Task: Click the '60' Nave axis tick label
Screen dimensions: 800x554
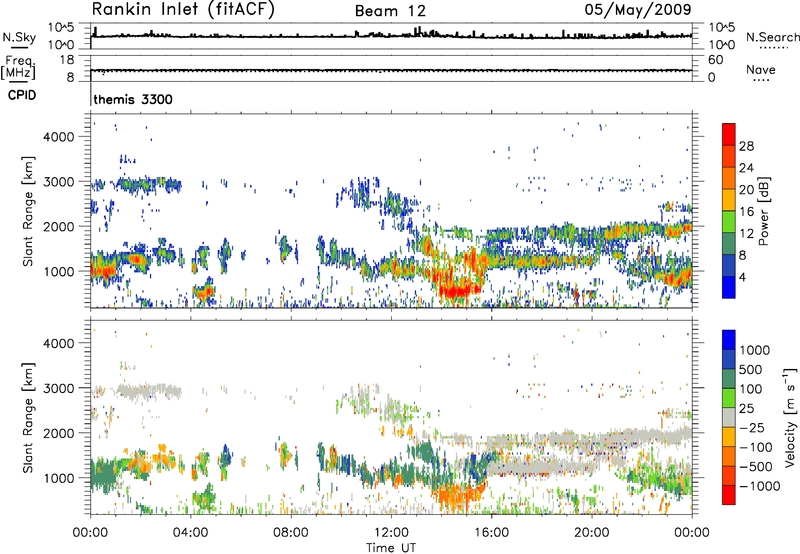Action: (715, 60)
